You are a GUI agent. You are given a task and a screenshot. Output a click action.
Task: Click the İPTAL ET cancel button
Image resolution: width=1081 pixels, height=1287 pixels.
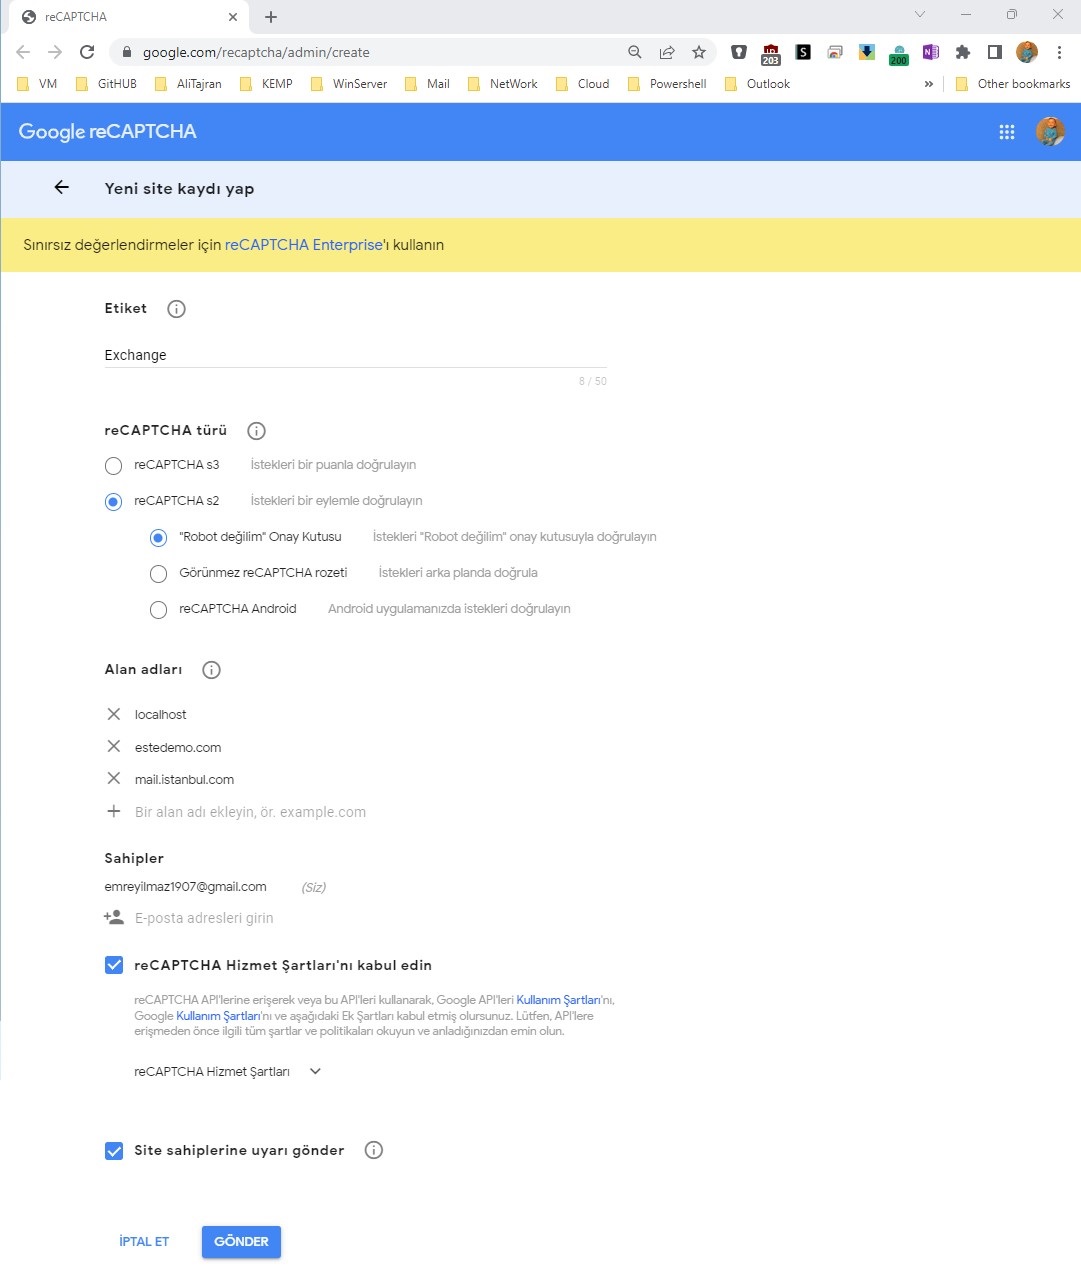(144, 1241)
